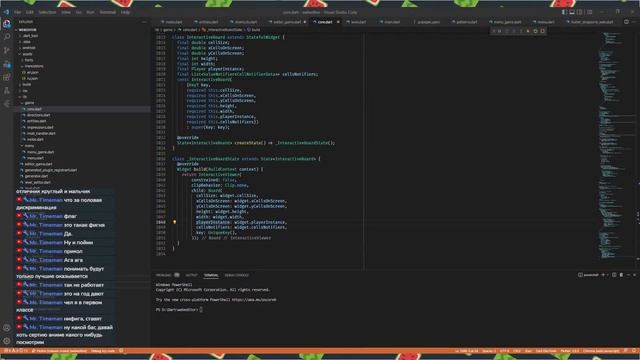Open Manage gear in activity bar
Screen dimensions: 640x360
pyautogui.click(x=7, y=341)
